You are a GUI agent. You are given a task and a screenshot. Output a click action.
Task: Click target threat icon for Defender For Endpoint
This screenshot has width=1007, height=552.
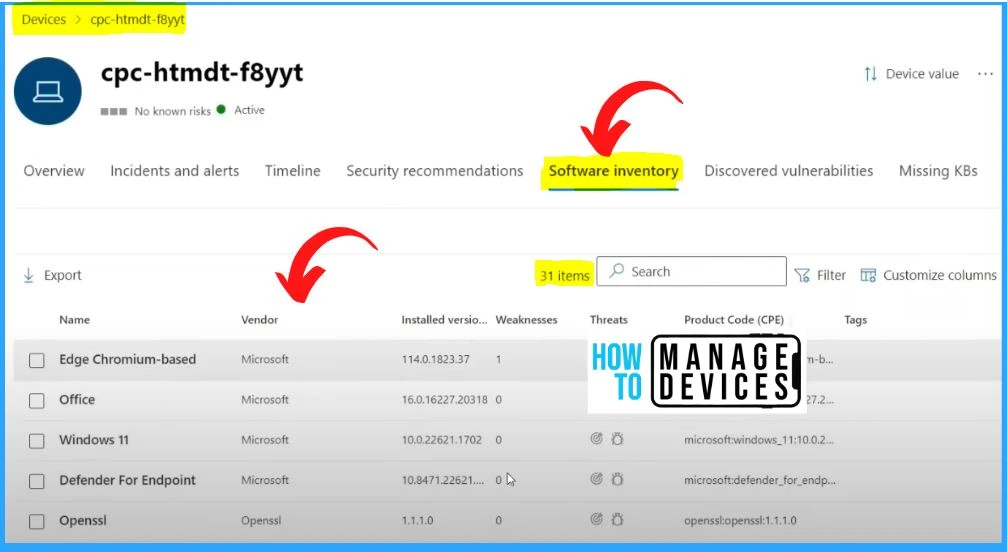point(596,479)
